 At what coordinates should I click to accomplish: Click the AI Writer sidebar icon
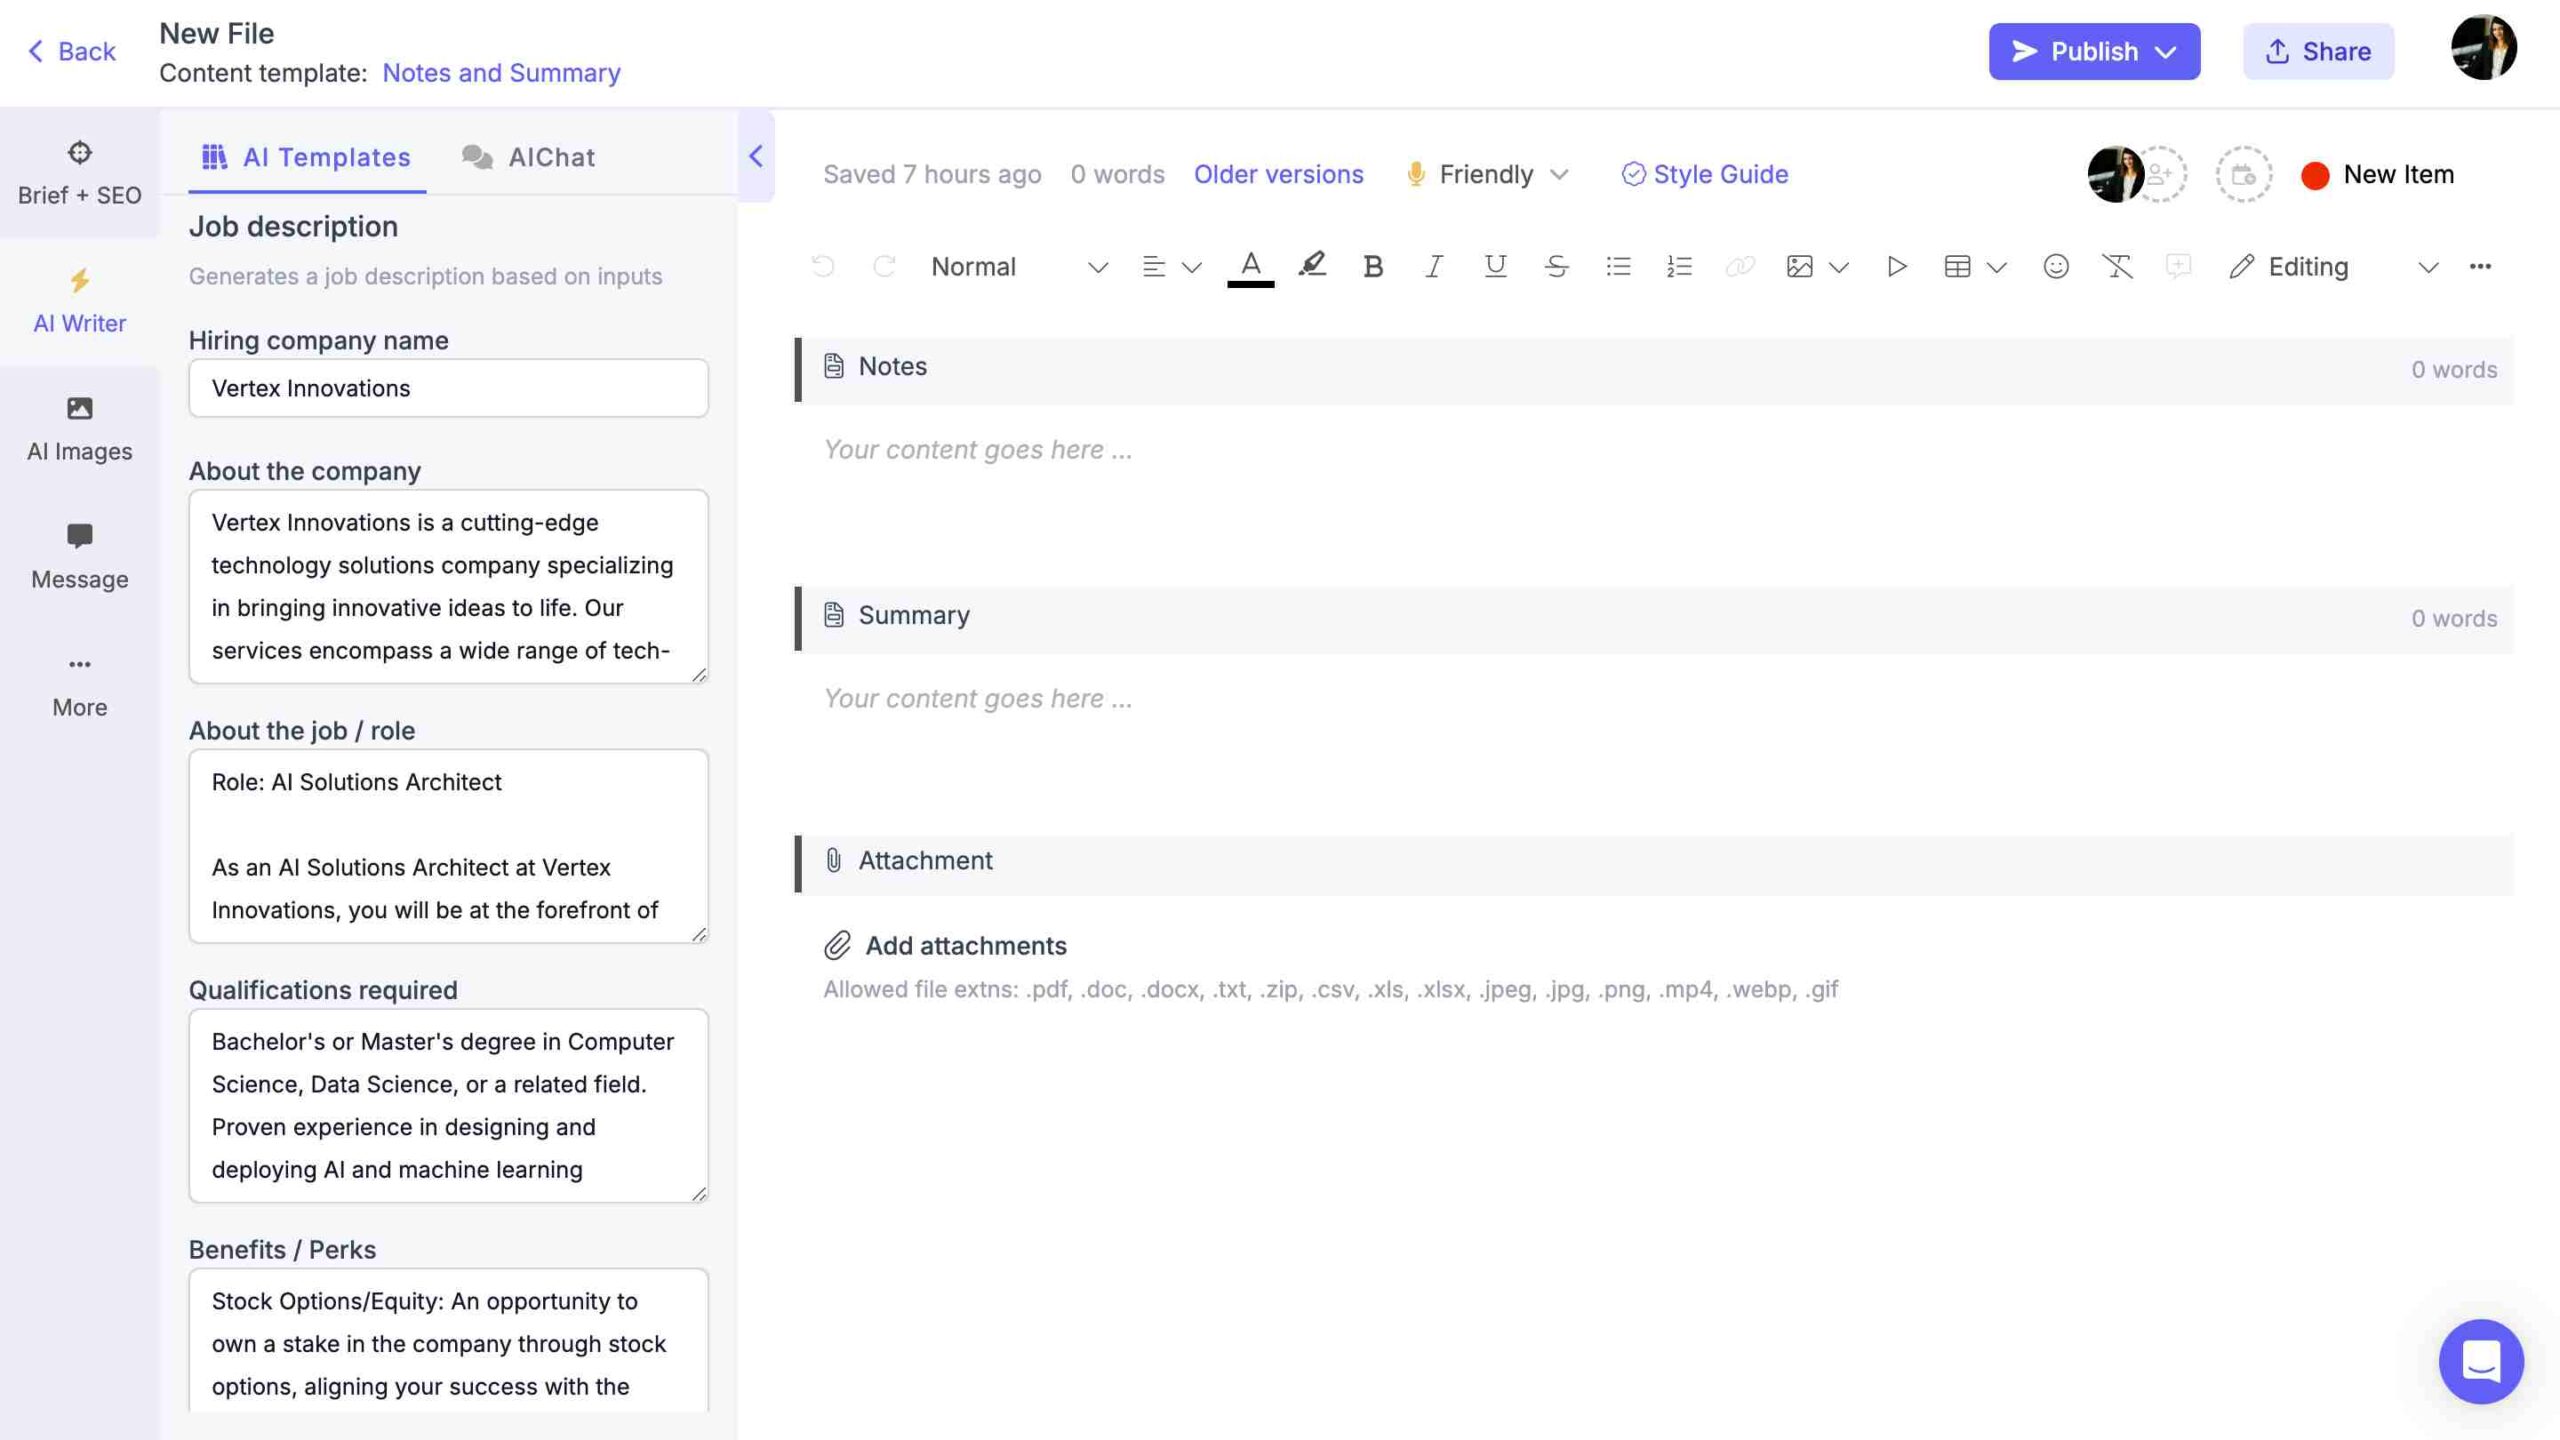[79, 299]
